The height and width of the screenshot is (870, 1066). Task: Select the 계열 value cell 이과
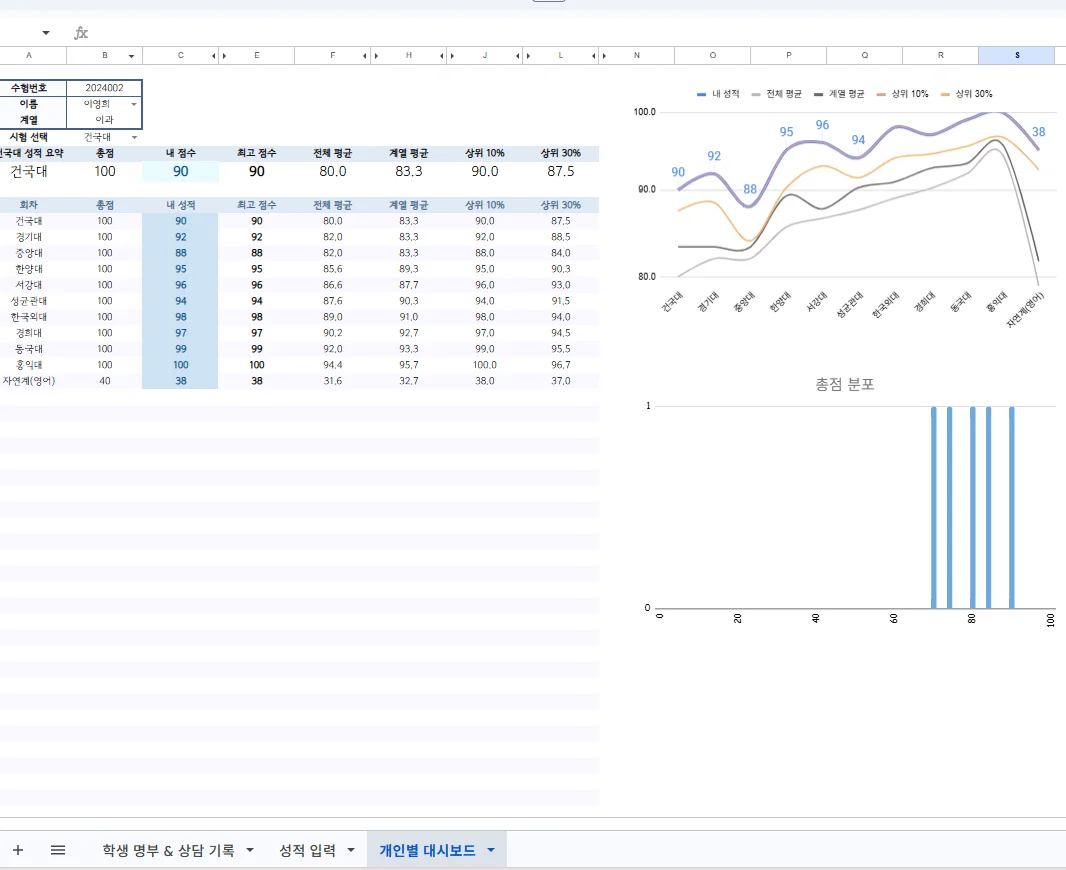point(104,120)
